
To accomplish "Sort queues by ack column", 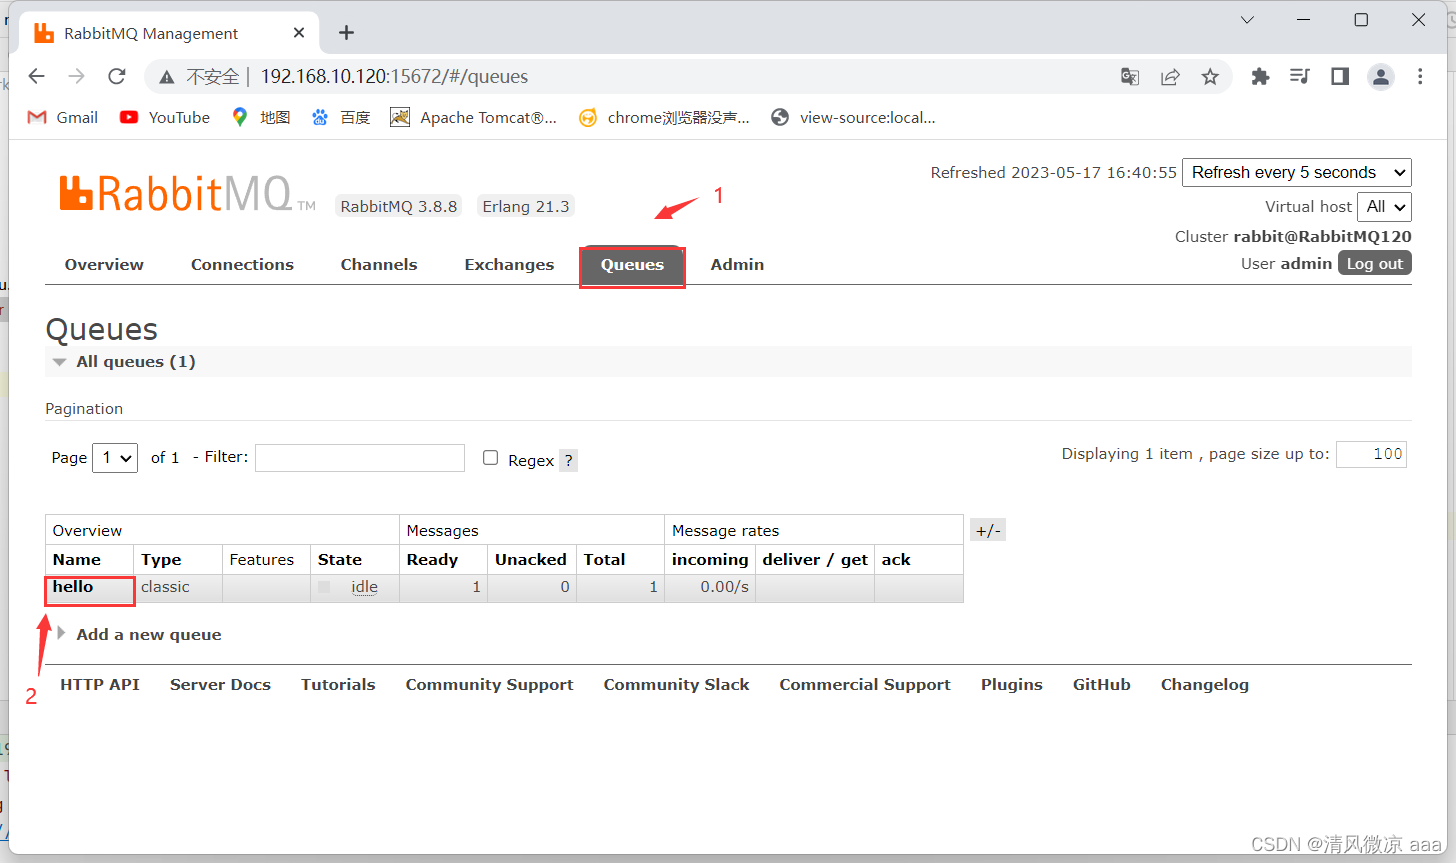I will [896, 560].
